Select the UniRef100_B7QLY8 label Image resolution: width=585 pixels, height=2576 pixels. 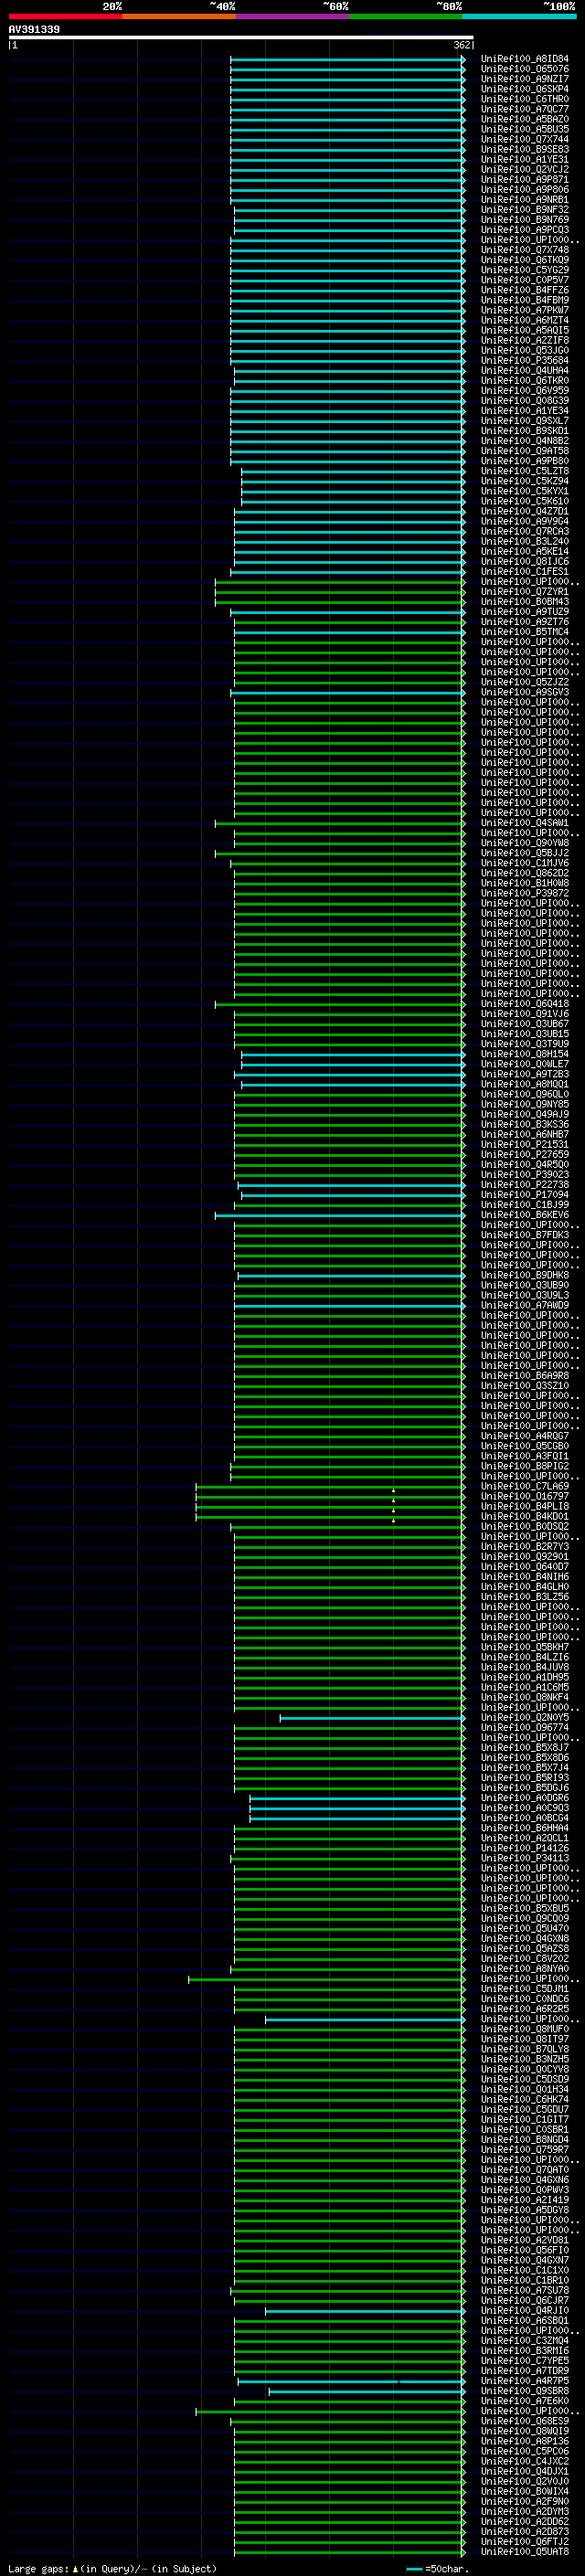pos(525,2049)
